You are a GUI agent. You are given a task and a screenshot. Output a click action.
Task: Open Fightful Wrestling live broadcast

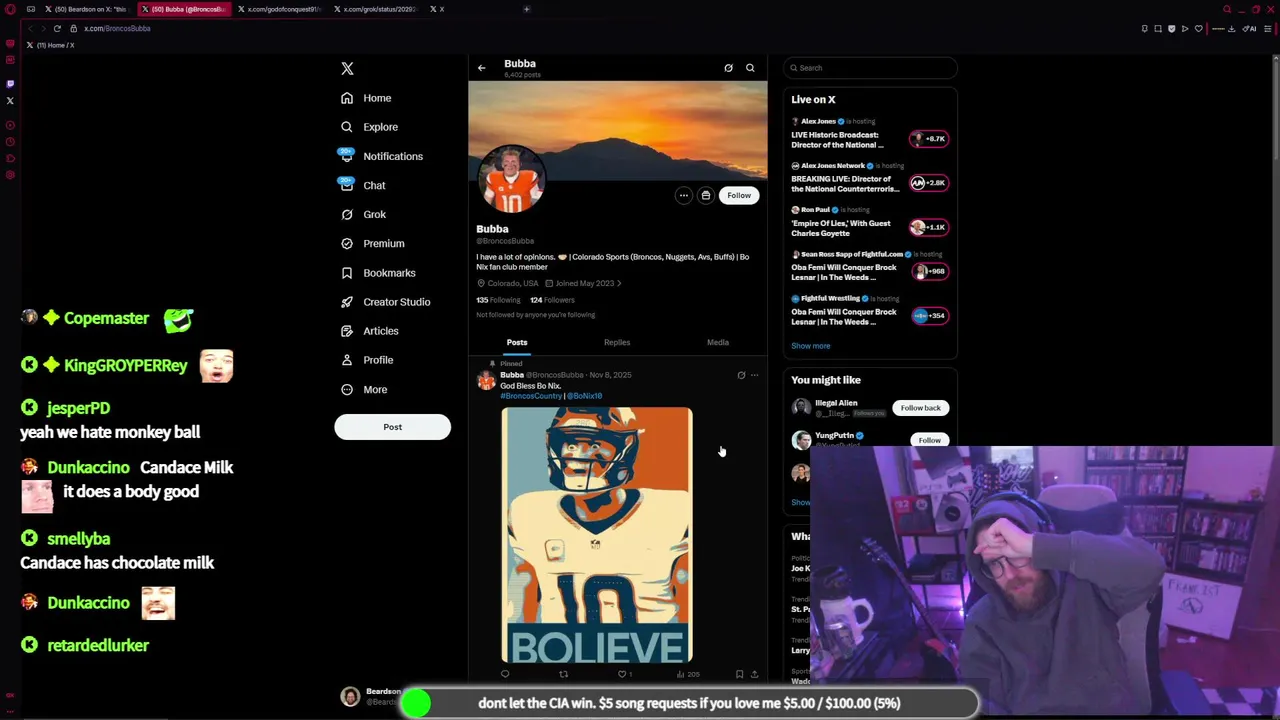click(870, 310)
